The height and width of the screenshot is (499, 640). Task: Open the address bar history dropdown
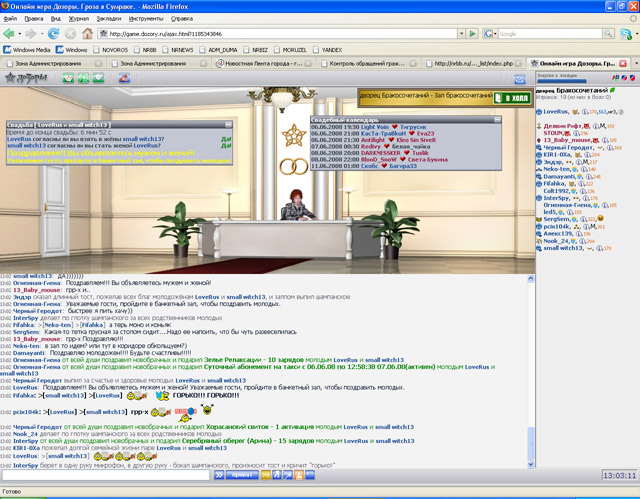tap(461, 34)
